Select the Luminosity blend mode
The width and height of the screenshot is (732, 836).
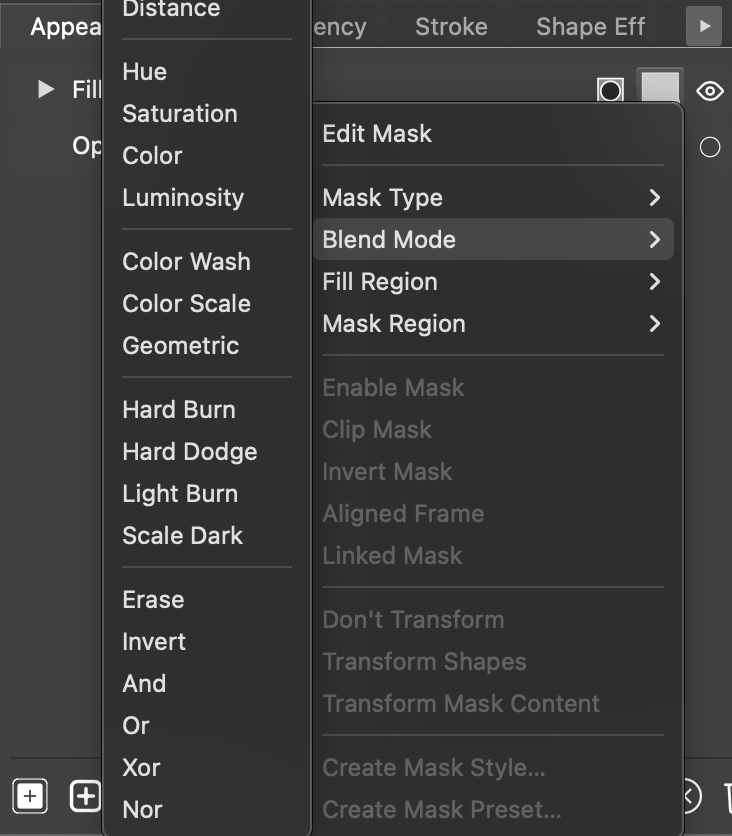coord(183,198)
